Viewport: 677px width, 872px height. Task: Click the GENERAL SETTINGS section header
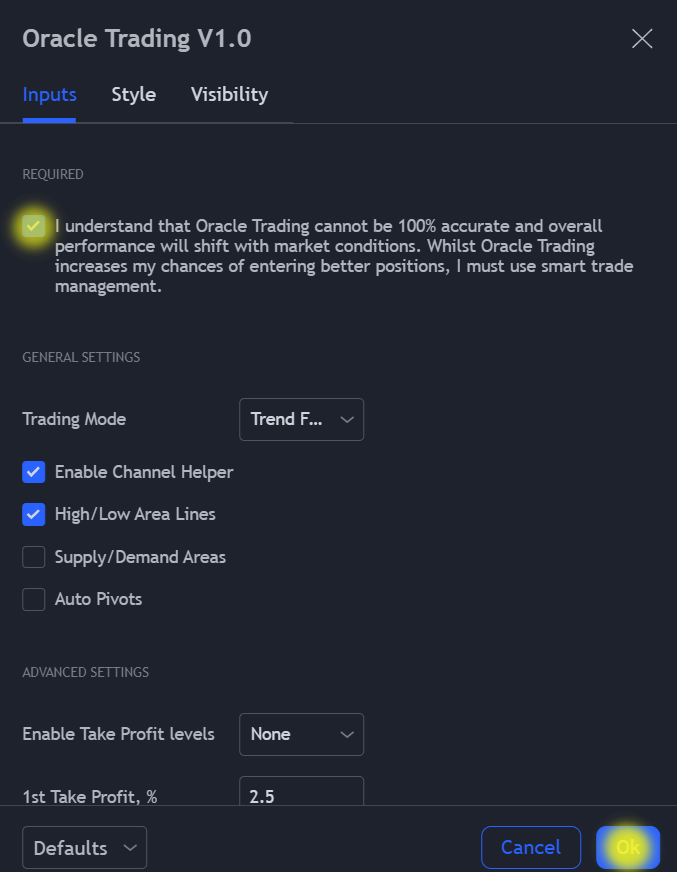point(81,357)
